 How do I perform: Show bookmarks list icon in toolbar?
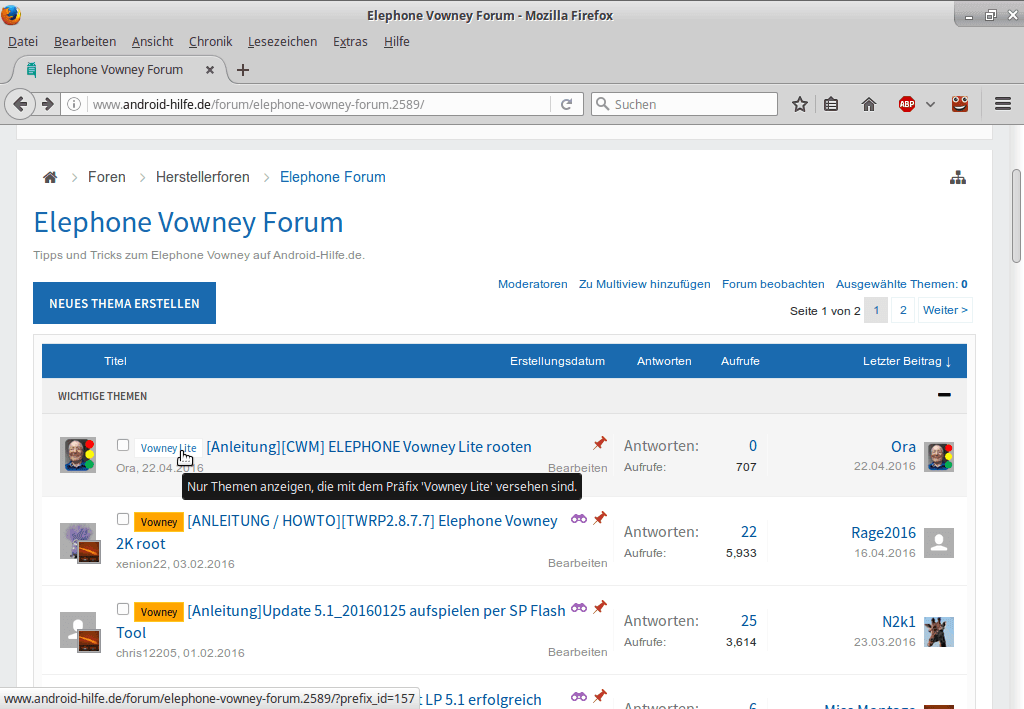(831, 104)
